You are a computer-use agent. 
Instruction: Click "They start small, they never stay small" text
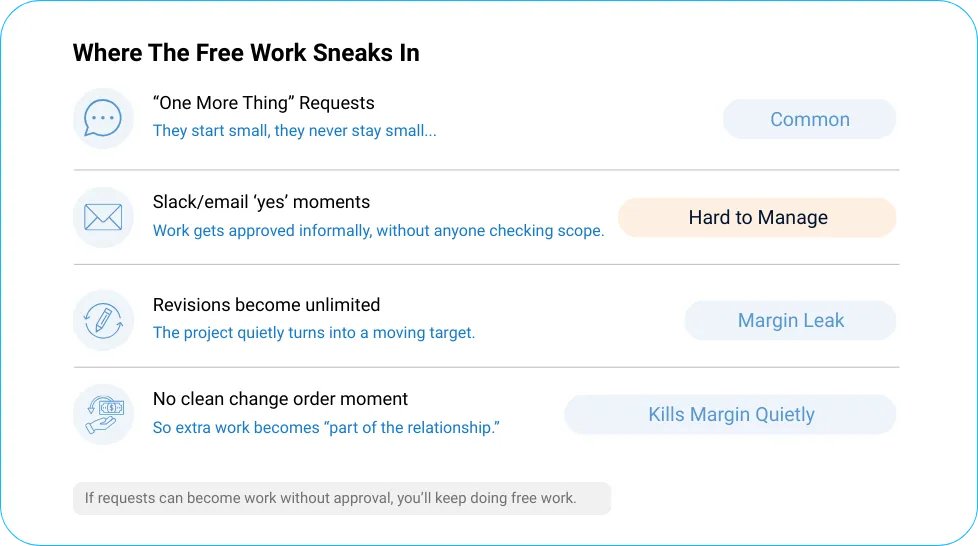click(294, 130)
